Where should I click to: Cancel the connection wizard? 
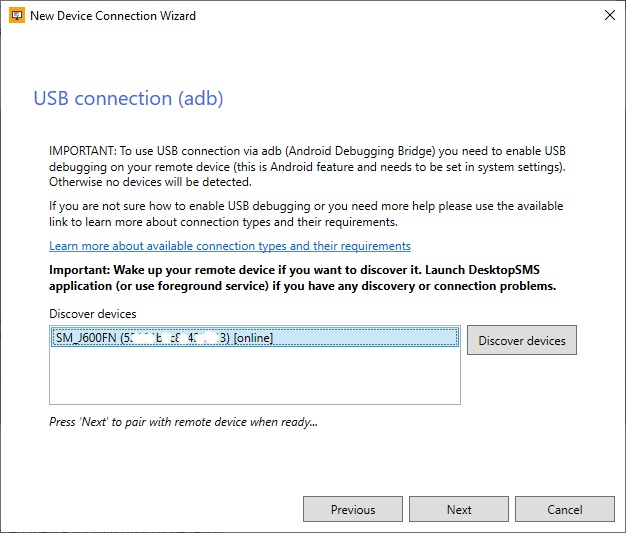pos(564,509)
